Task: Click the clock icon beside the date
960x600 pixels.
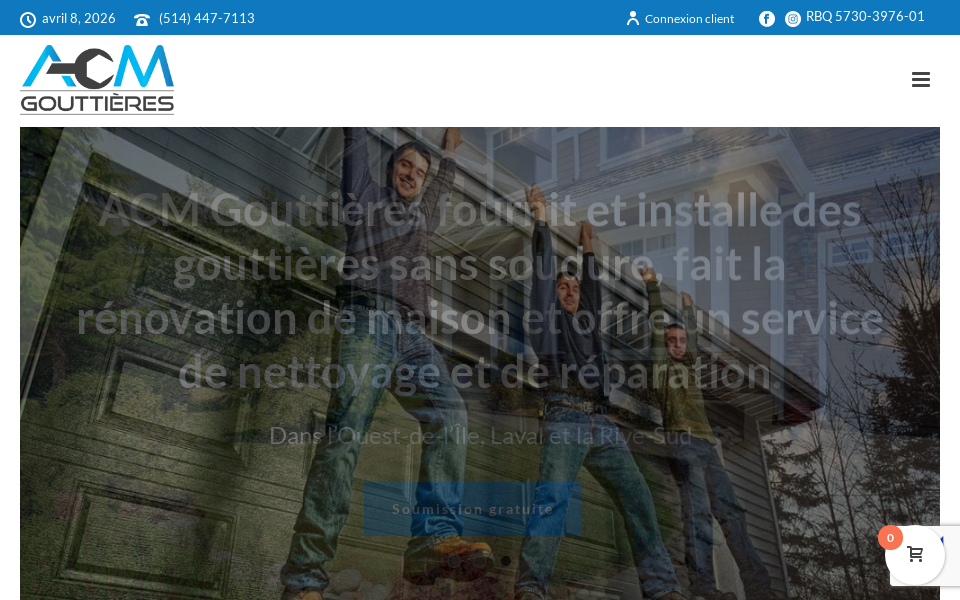Action: [28, 19]
